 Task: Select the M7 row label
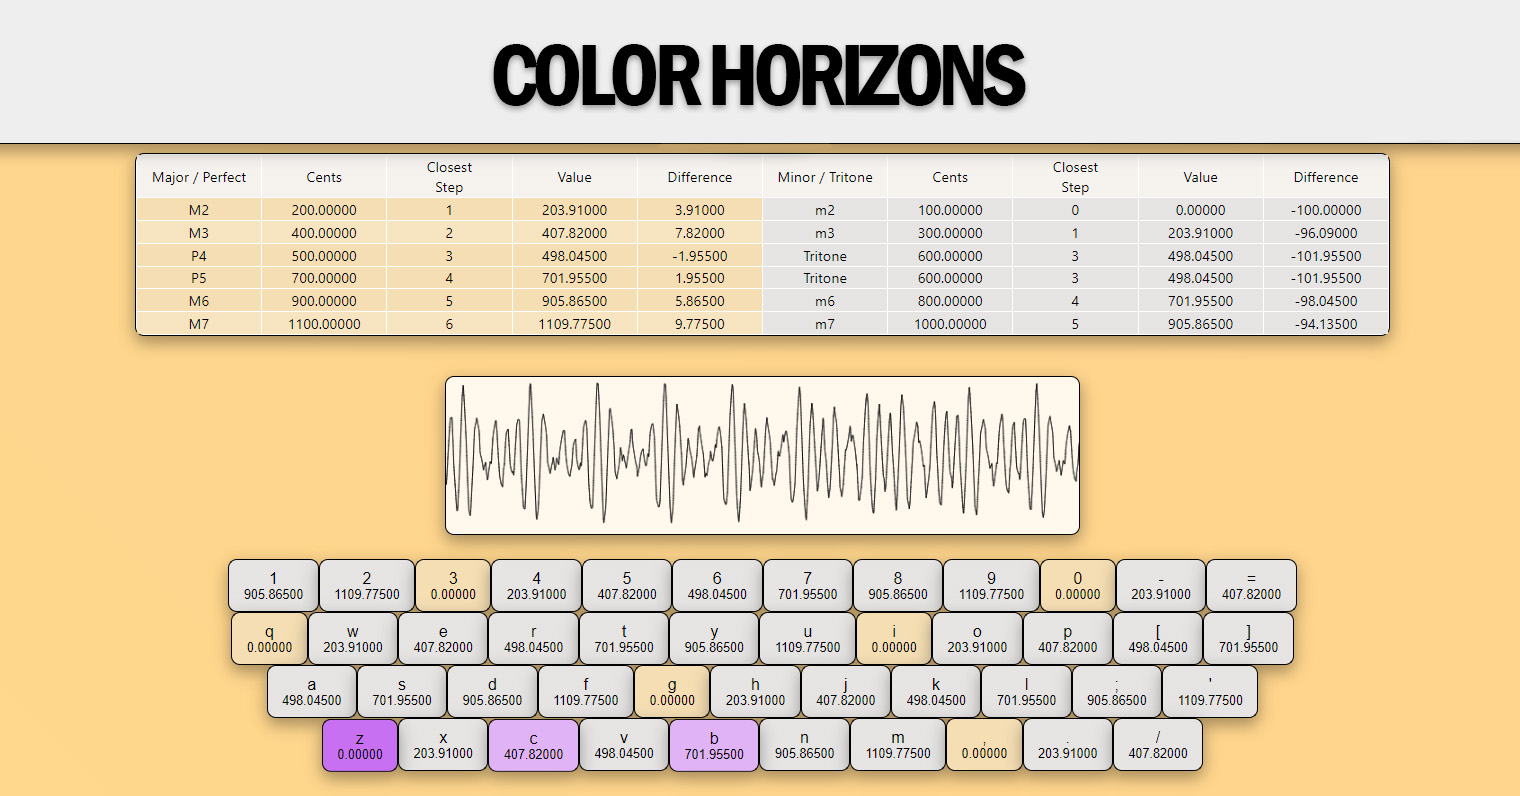pos(199,324)
